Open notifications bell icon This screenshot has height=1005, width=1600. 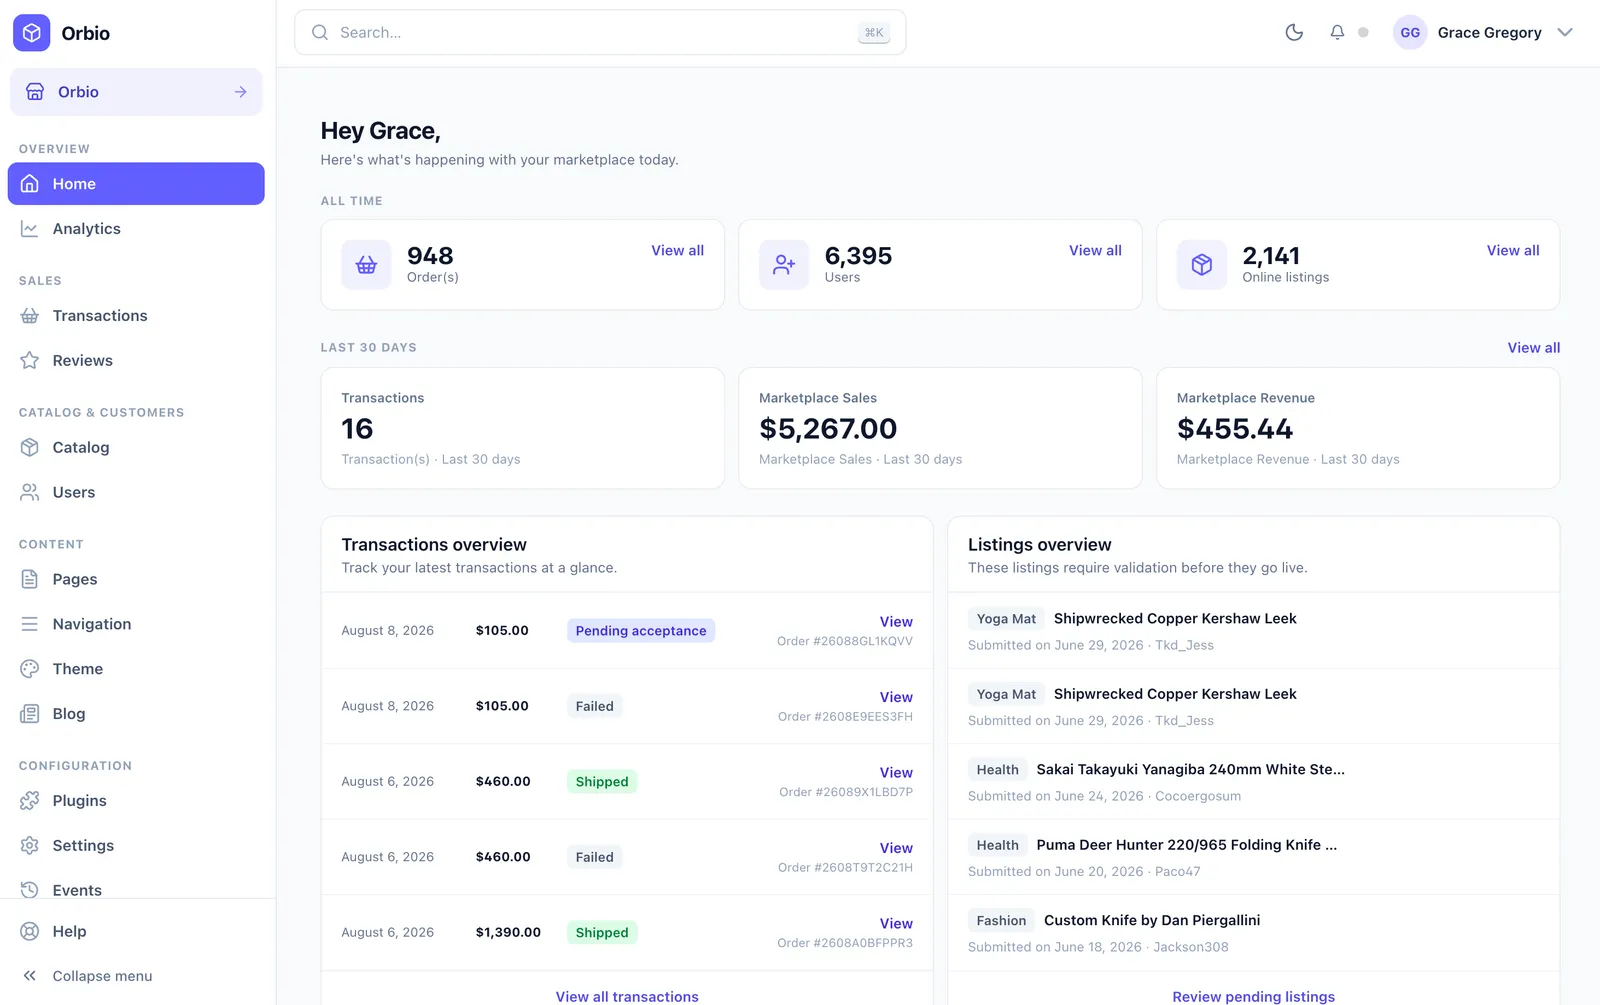[x=1337, y=32]
